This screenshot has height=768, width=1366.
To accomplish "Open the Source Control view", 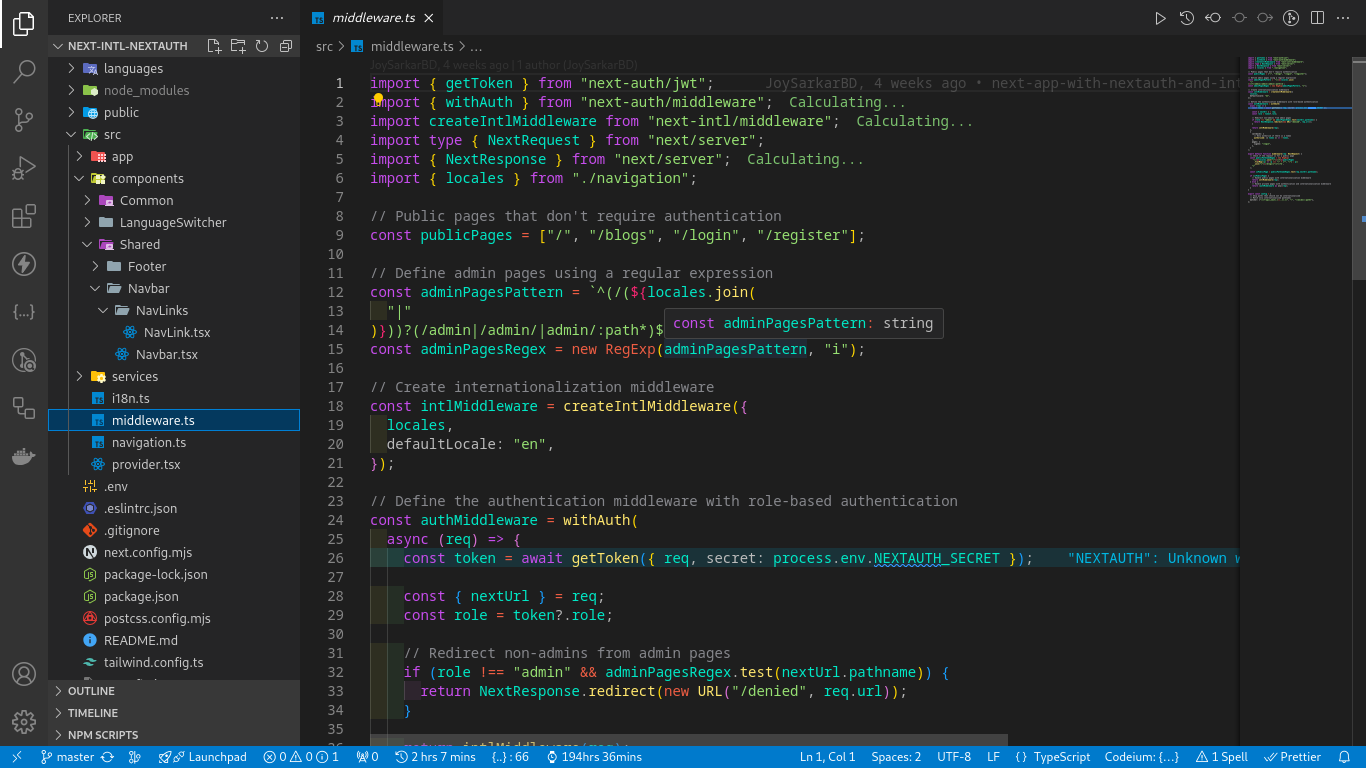I will [24, 120].
